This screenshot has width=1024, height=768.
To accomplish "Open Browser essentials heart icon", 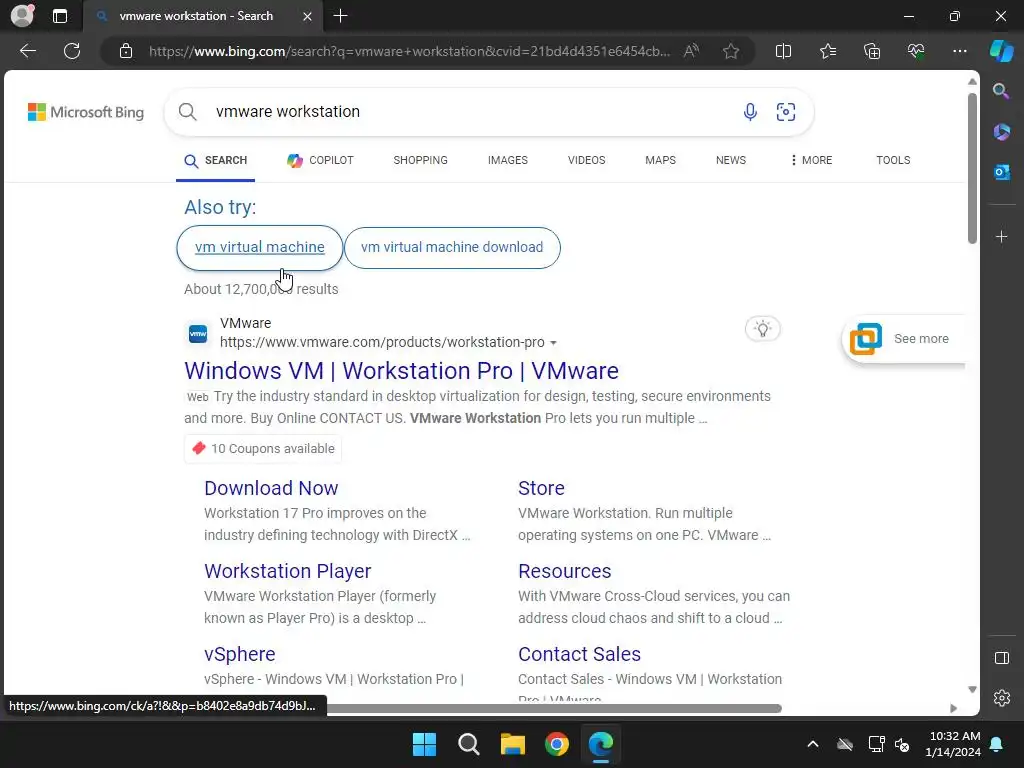I will 916,51.
